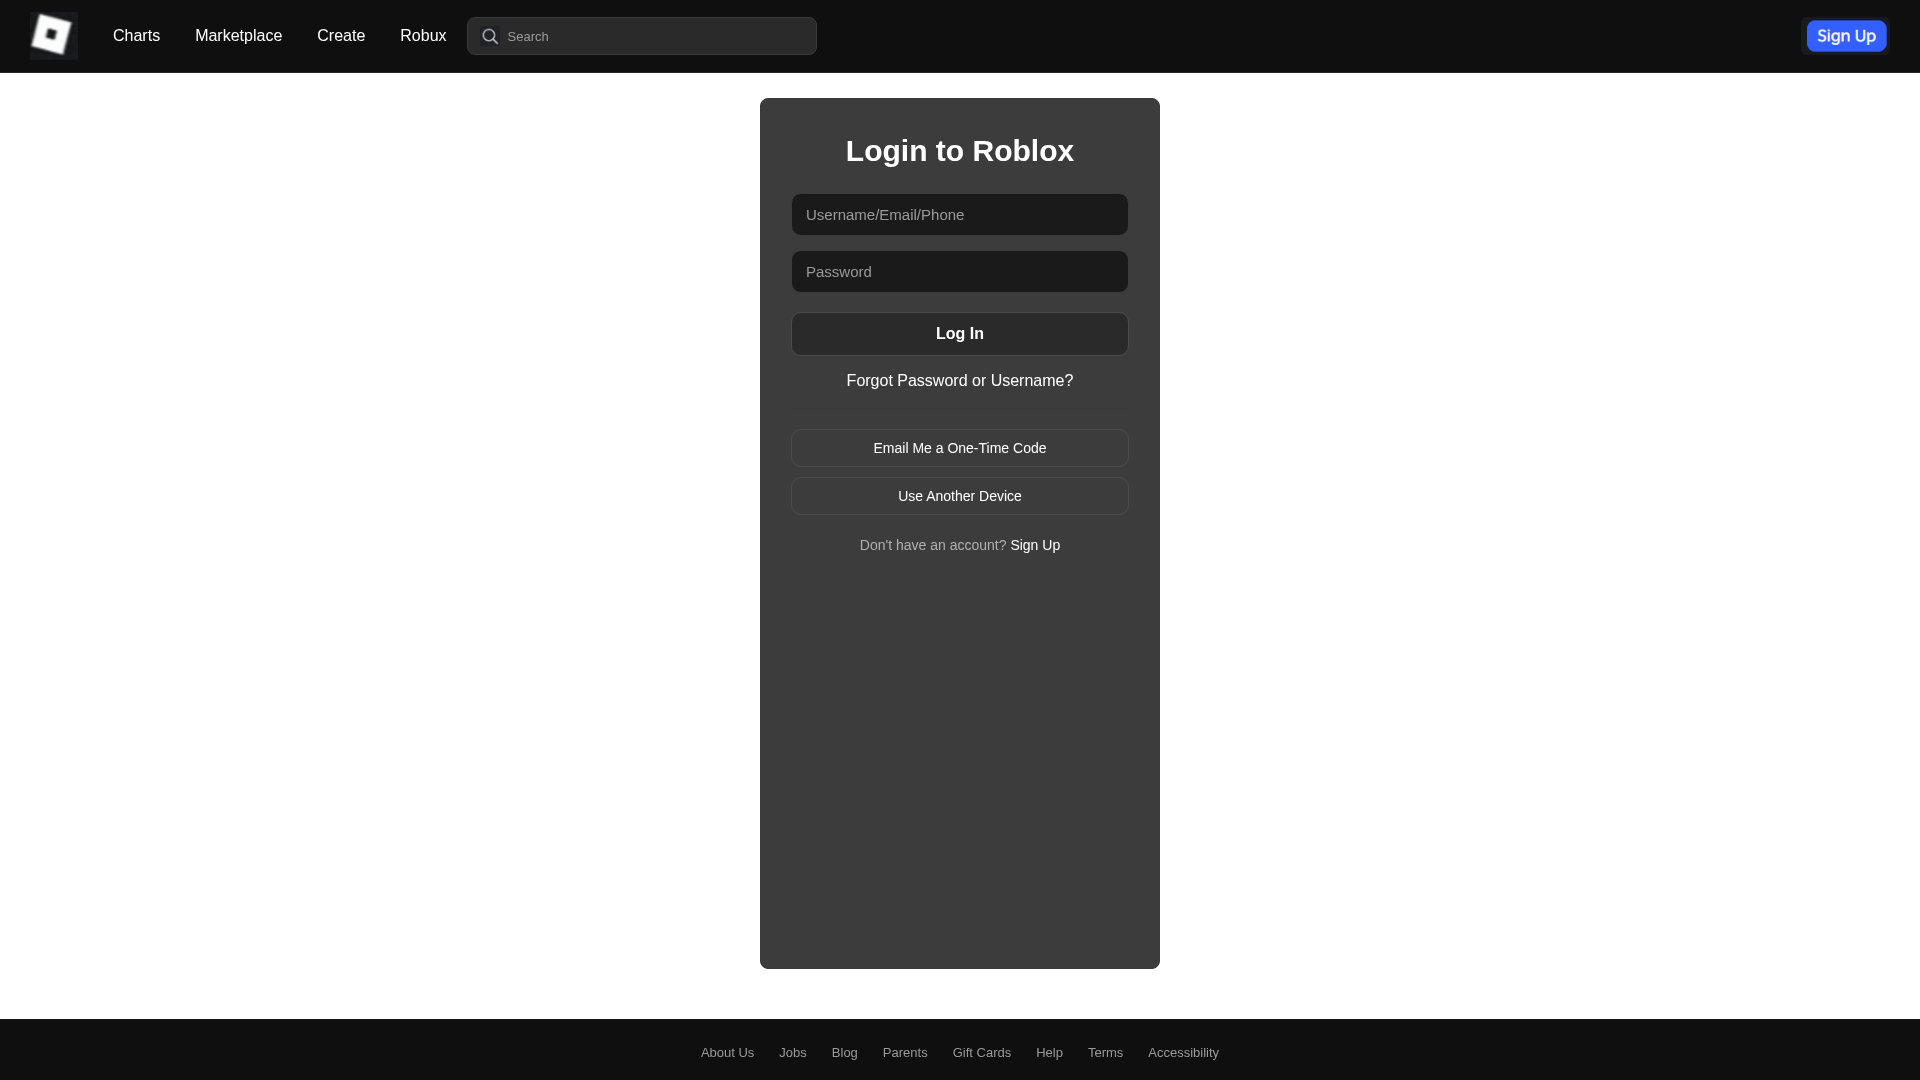Screen dimensions: 1920x1080
Task: Follow the Sign Up link below the form
Action: pos(1035,545)
